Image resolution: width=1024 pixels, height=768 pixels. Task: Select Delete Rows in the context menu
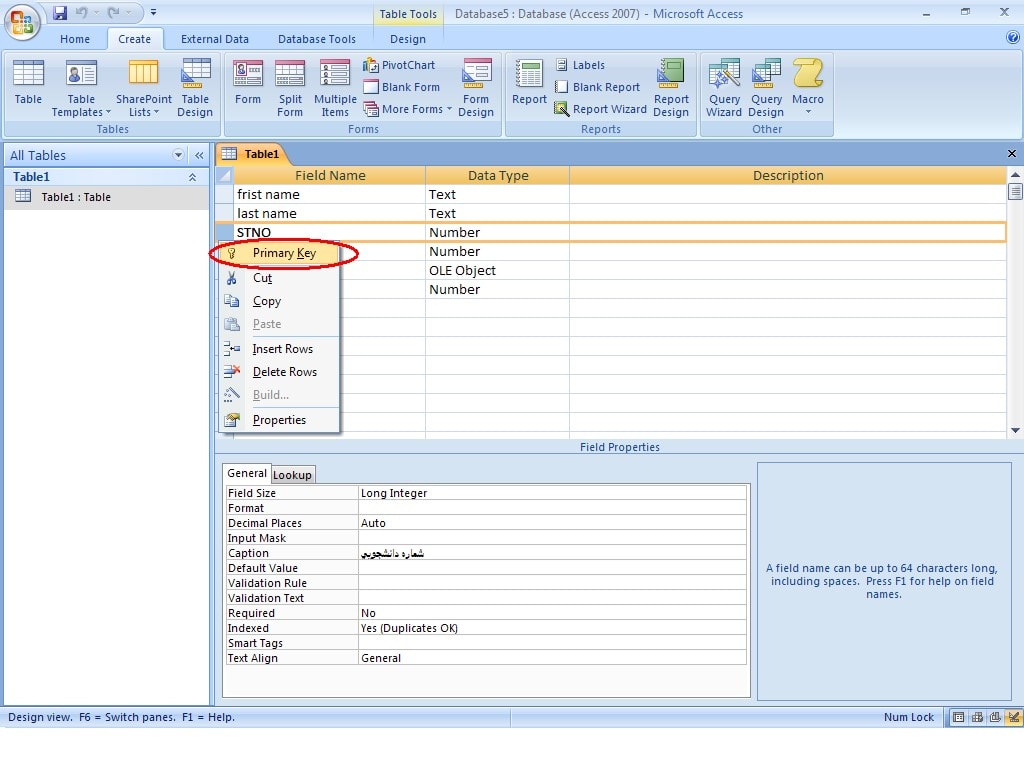[279, 372]
